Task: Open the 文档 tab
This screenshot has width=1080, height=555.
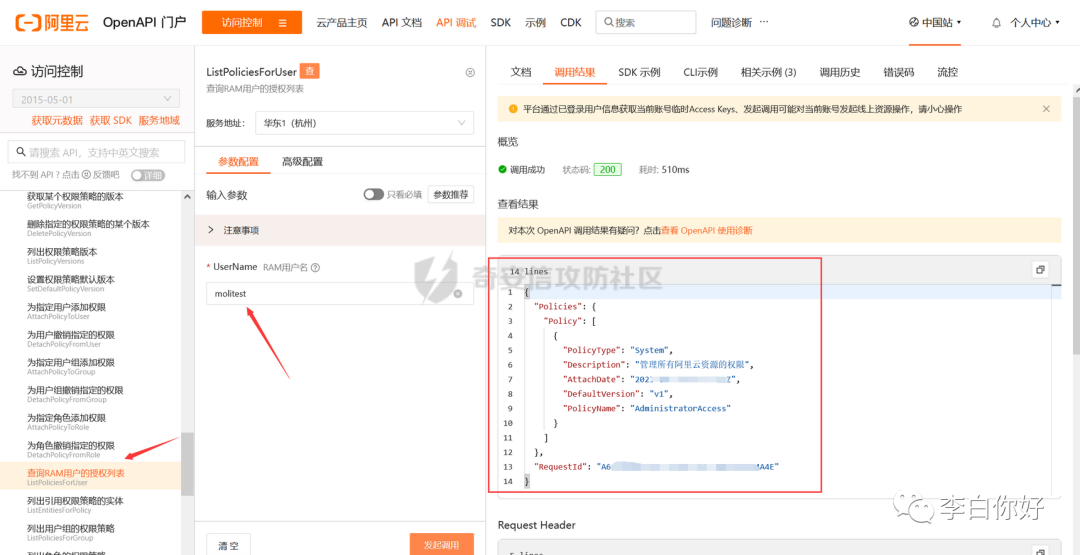Action: tap(521, 72)
